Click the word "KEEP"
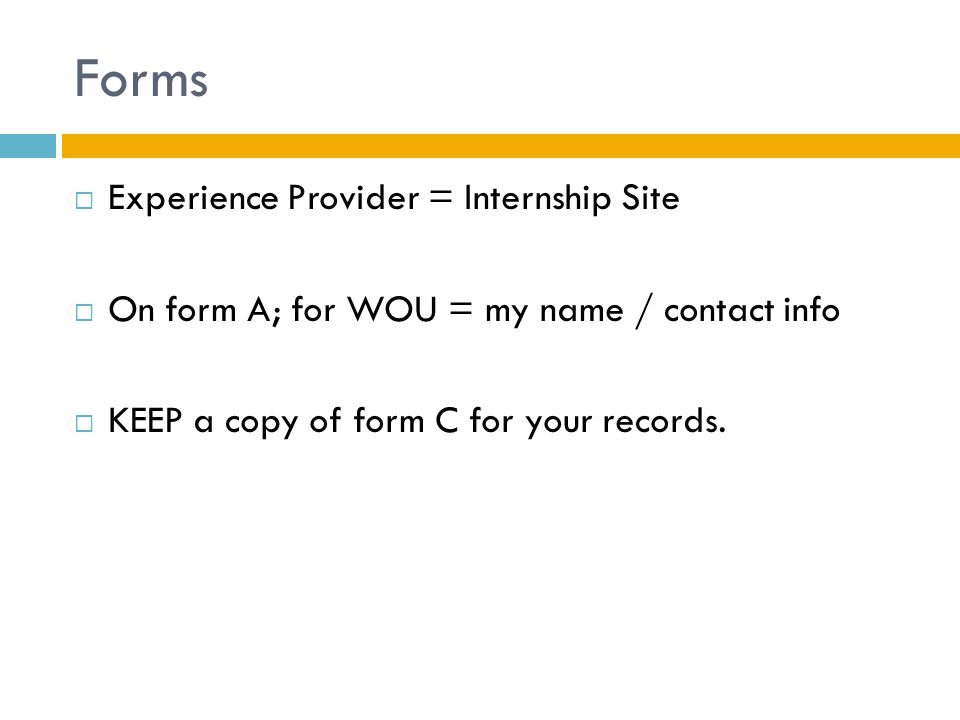Viewport: 960px width, 720px height. pos(145,421)
